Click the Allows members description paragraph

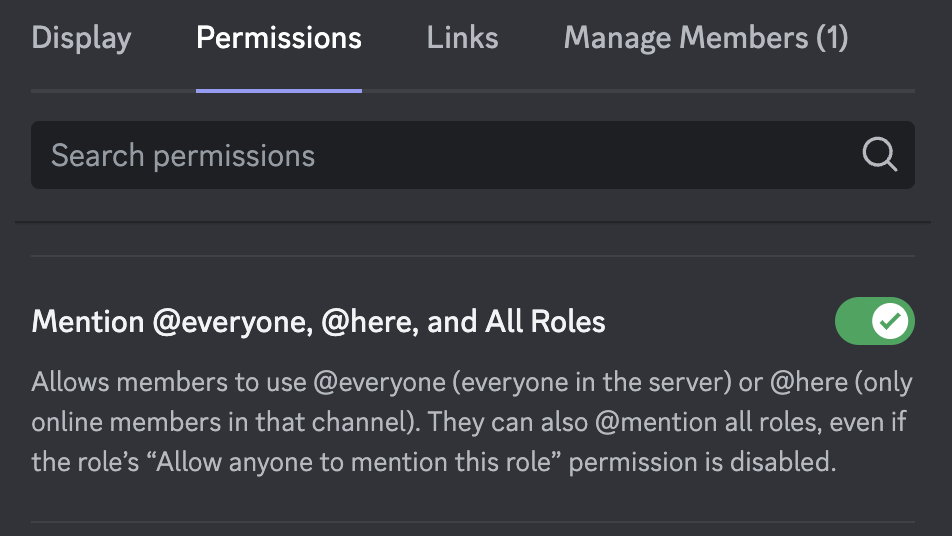pos(472,422)
